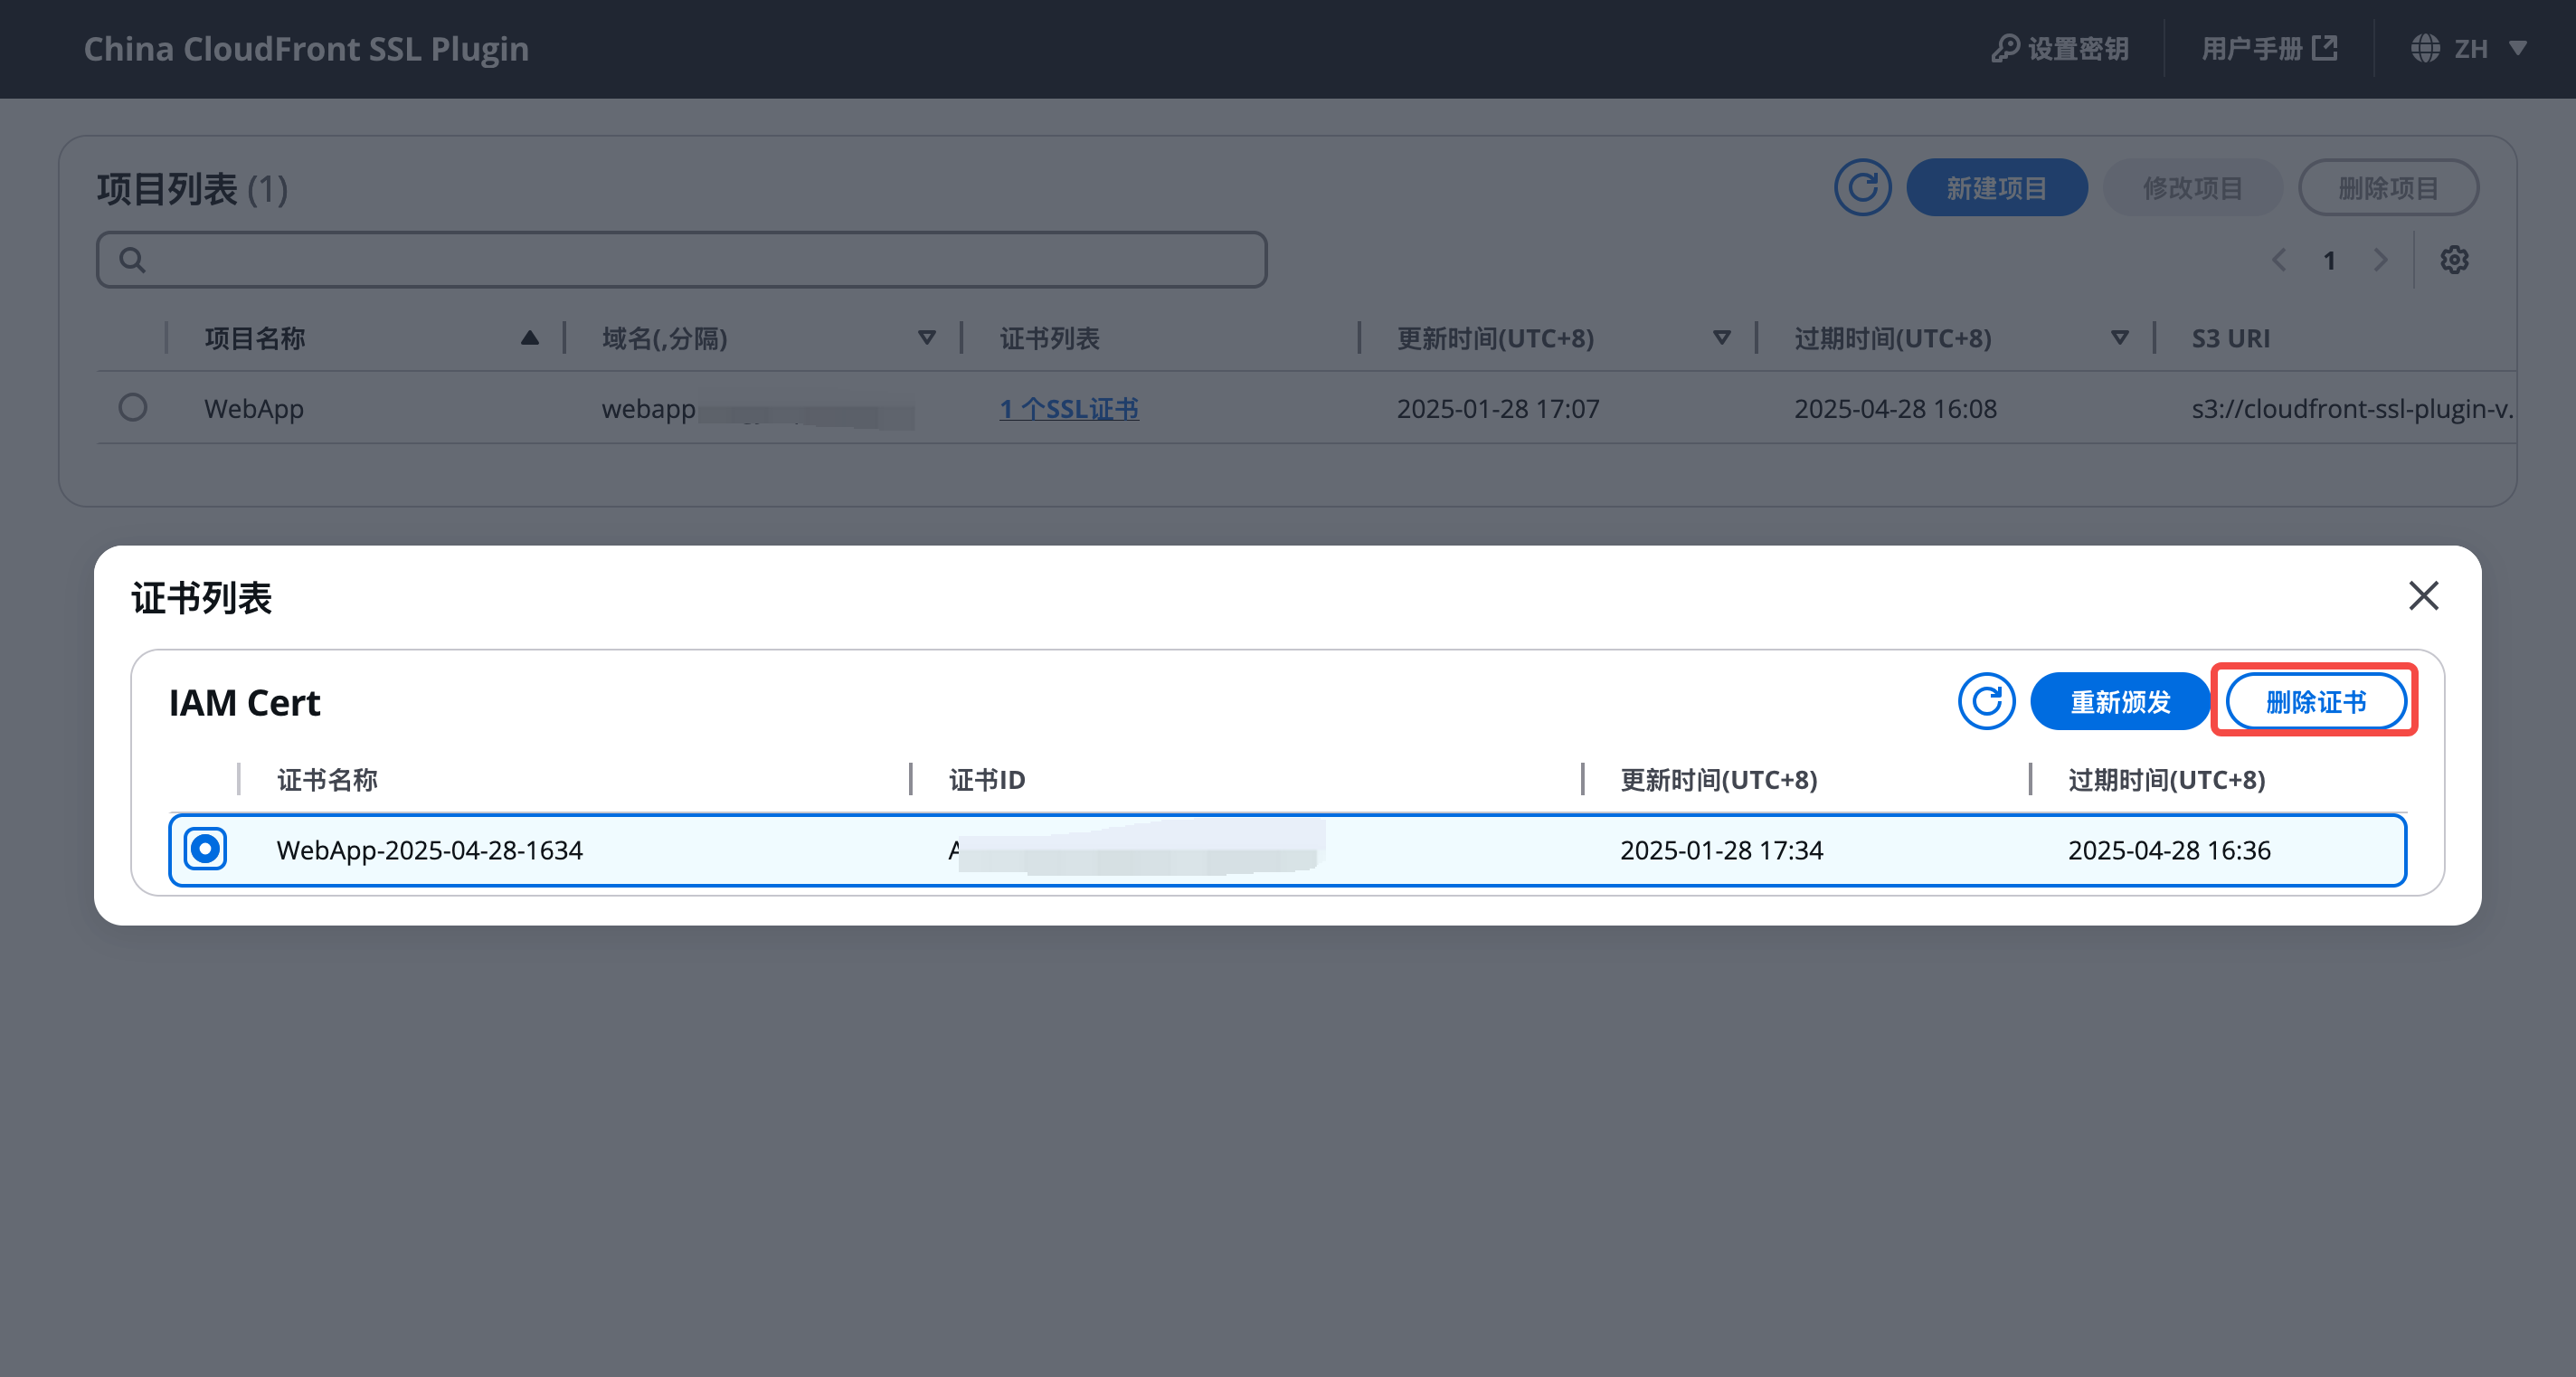Refresh the 项目列表 project list
Screen dimensions: 2576x1377
[1862, 187]
